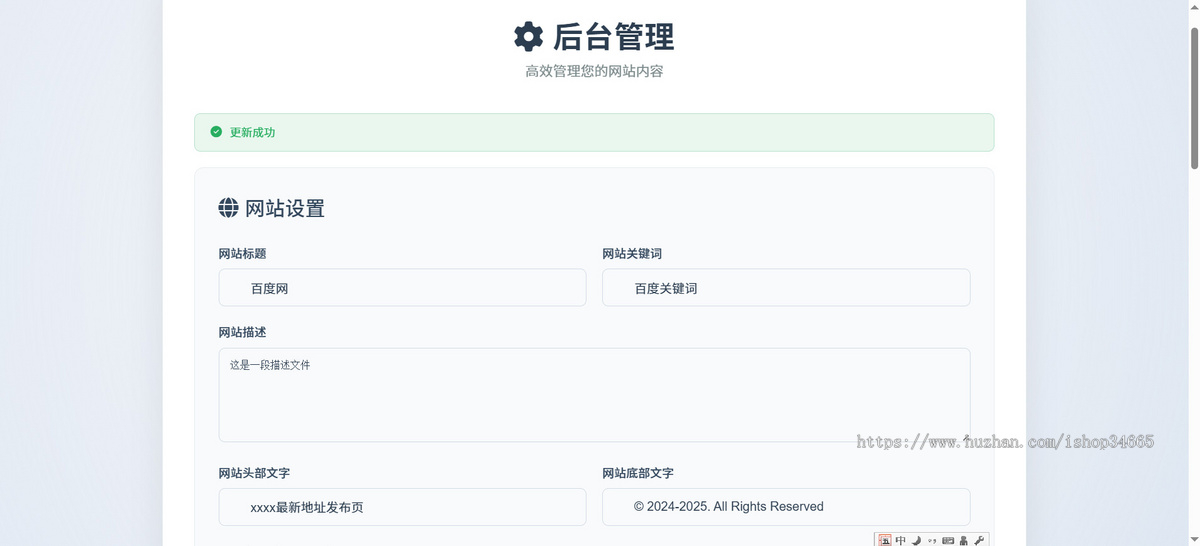Click the 网站关键词 label
The width and height of the screenshot is (1200, 546).
[x=632, y=254]
